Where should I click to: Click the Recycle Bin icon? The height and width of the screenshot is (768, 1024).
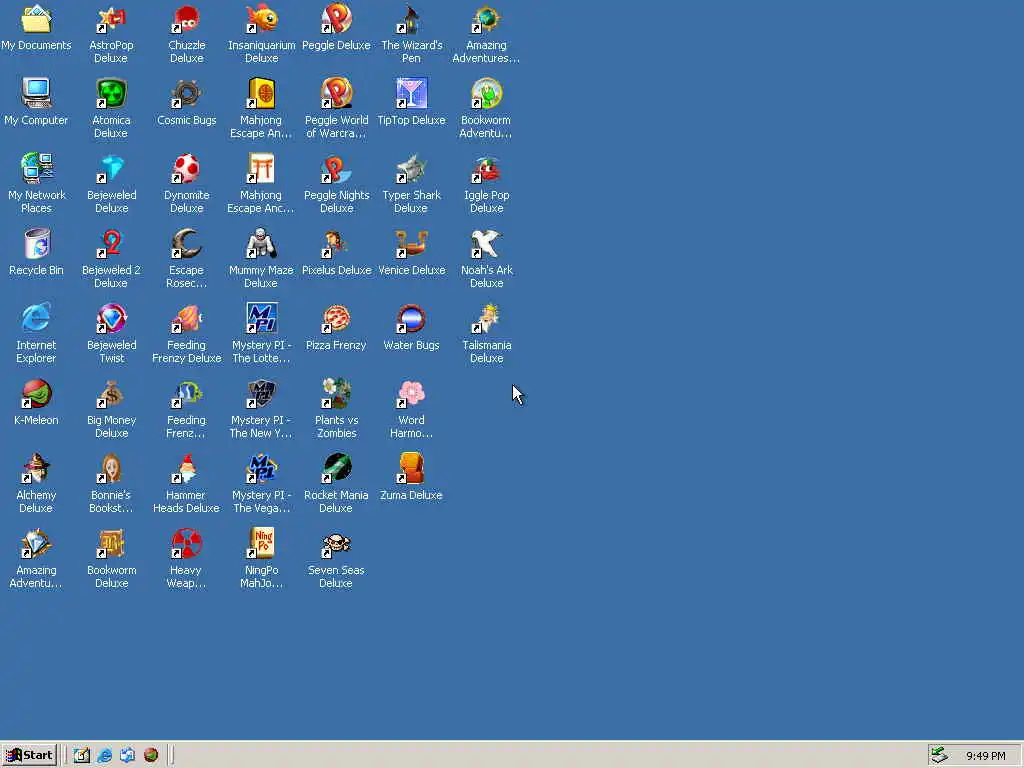point(36,244)
